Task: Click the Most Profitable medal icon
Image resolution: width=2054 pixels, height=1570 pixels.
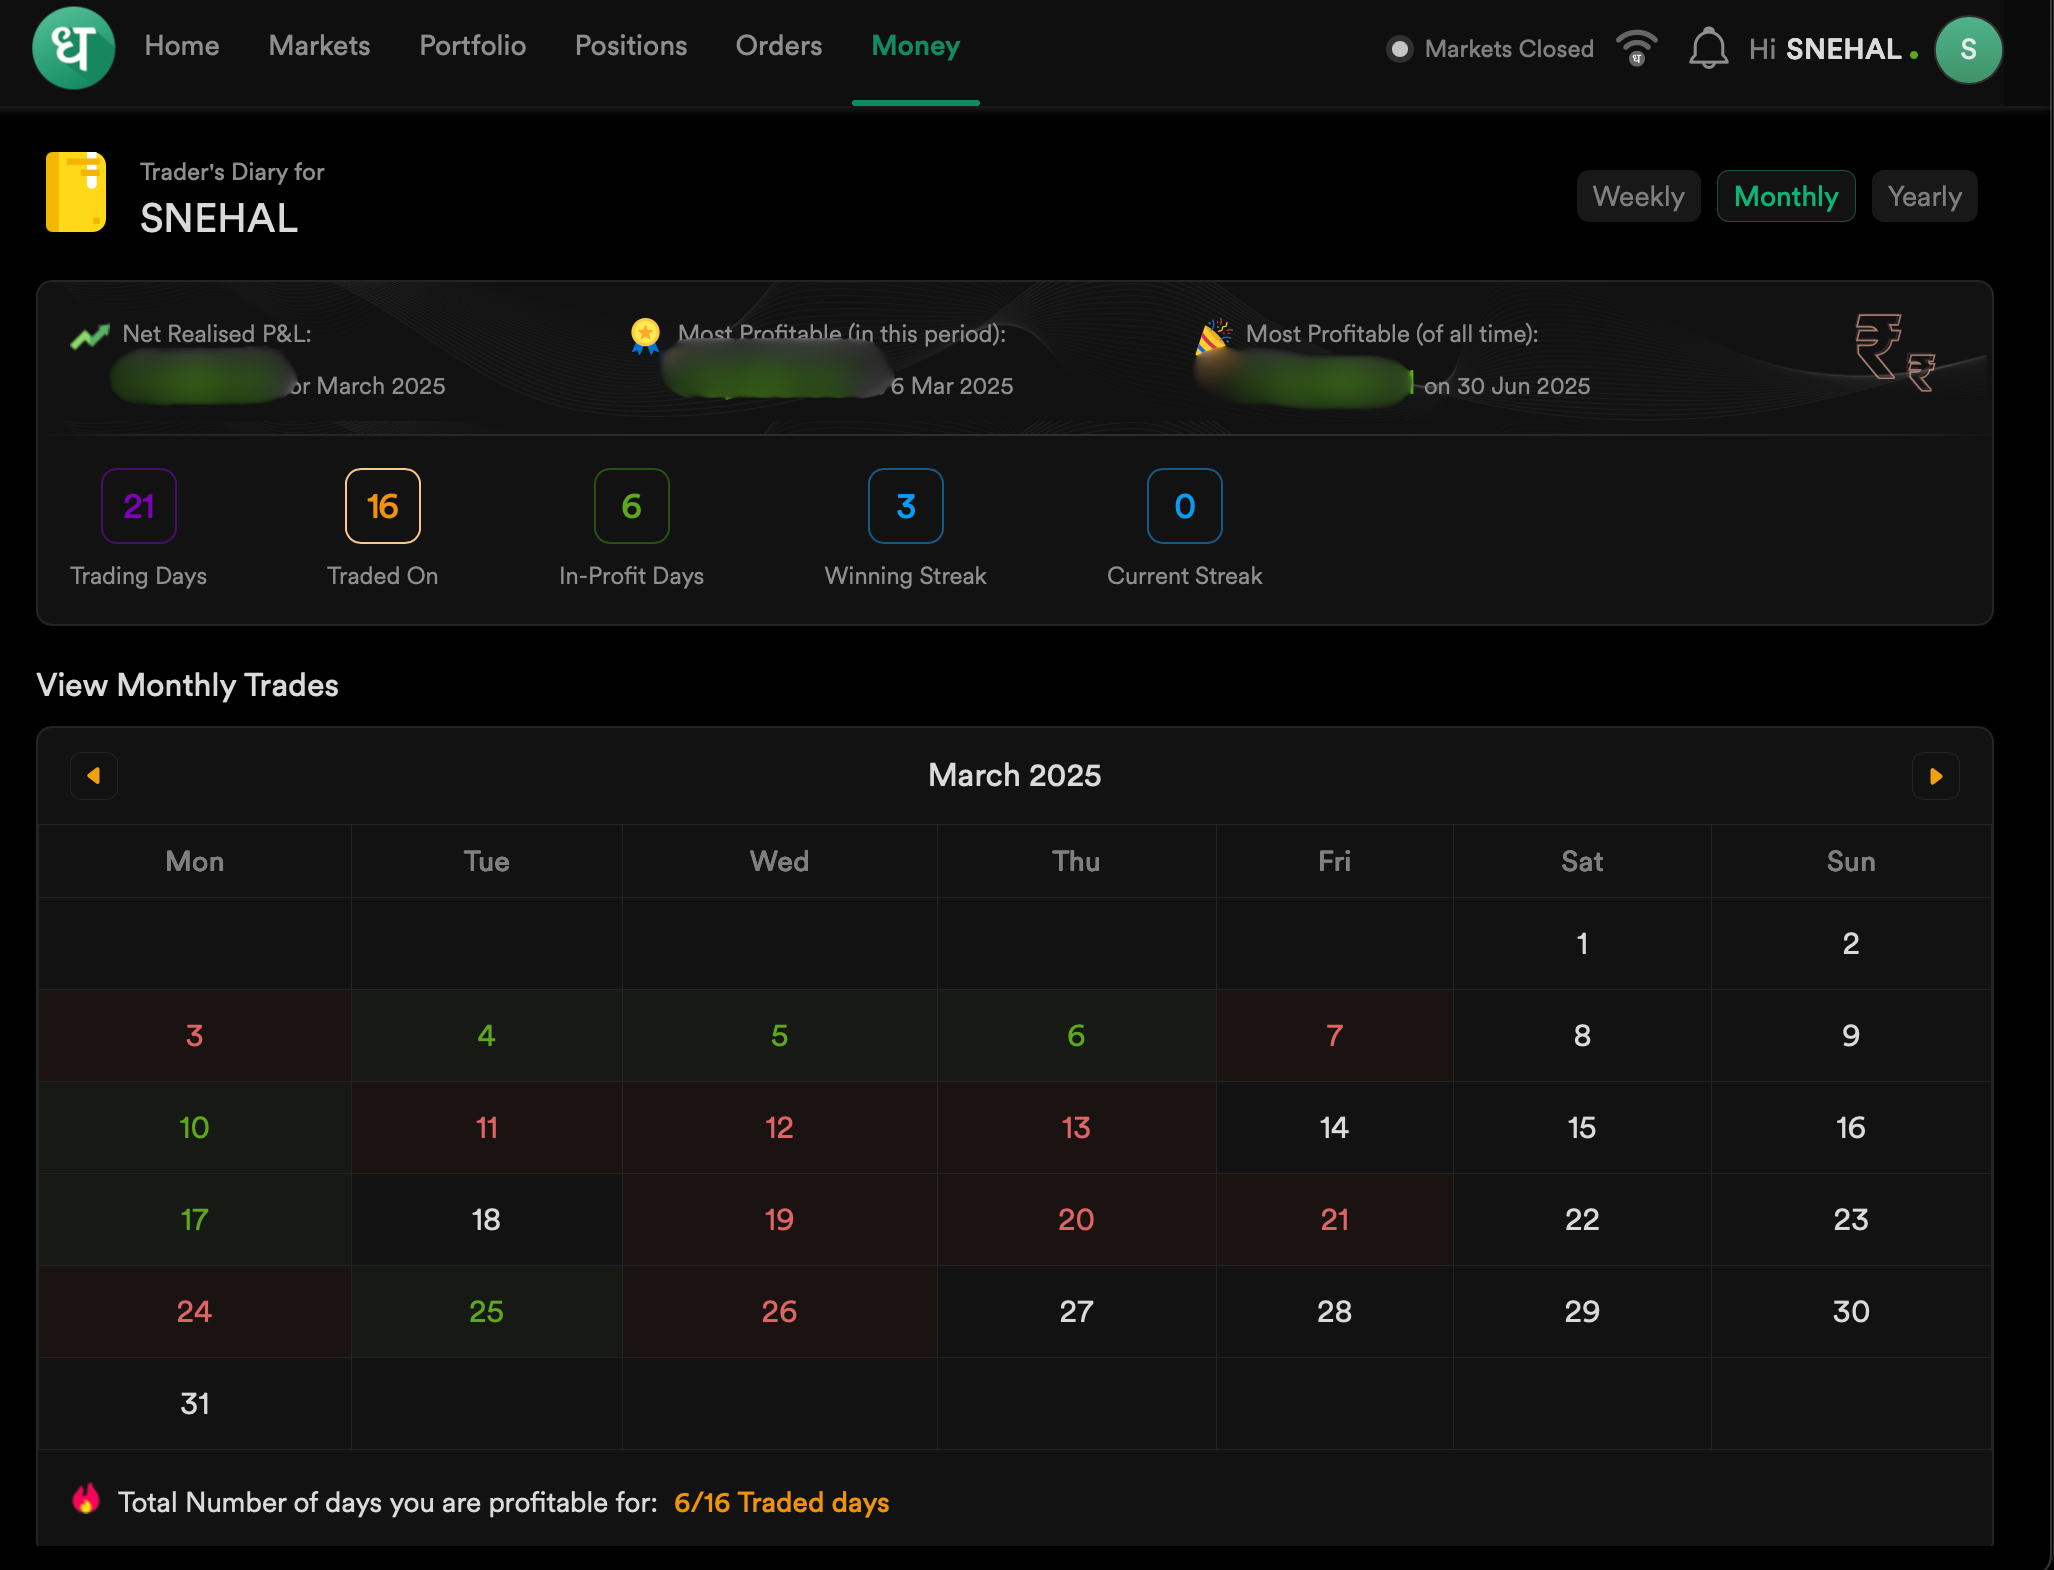Action: [x=645, y=335]
